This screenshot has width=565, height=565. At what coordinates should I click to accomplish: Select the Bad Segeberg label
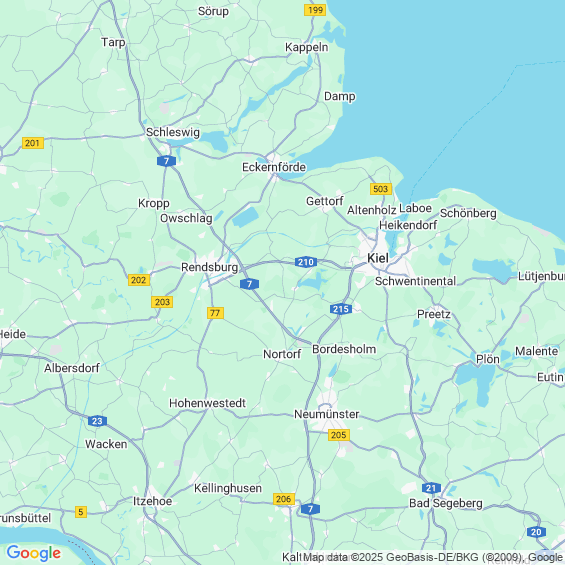pos(446,503)
